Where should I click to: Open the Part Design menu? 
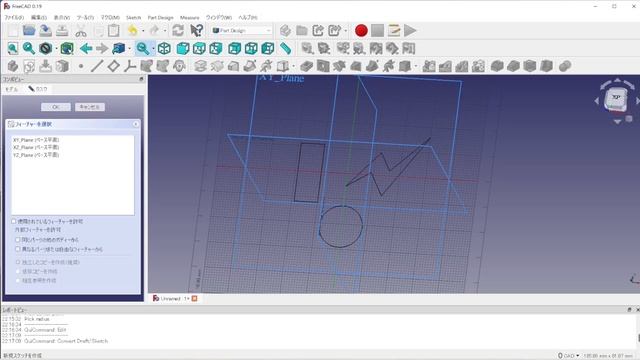pyautogui.click(x=160, y=18)
